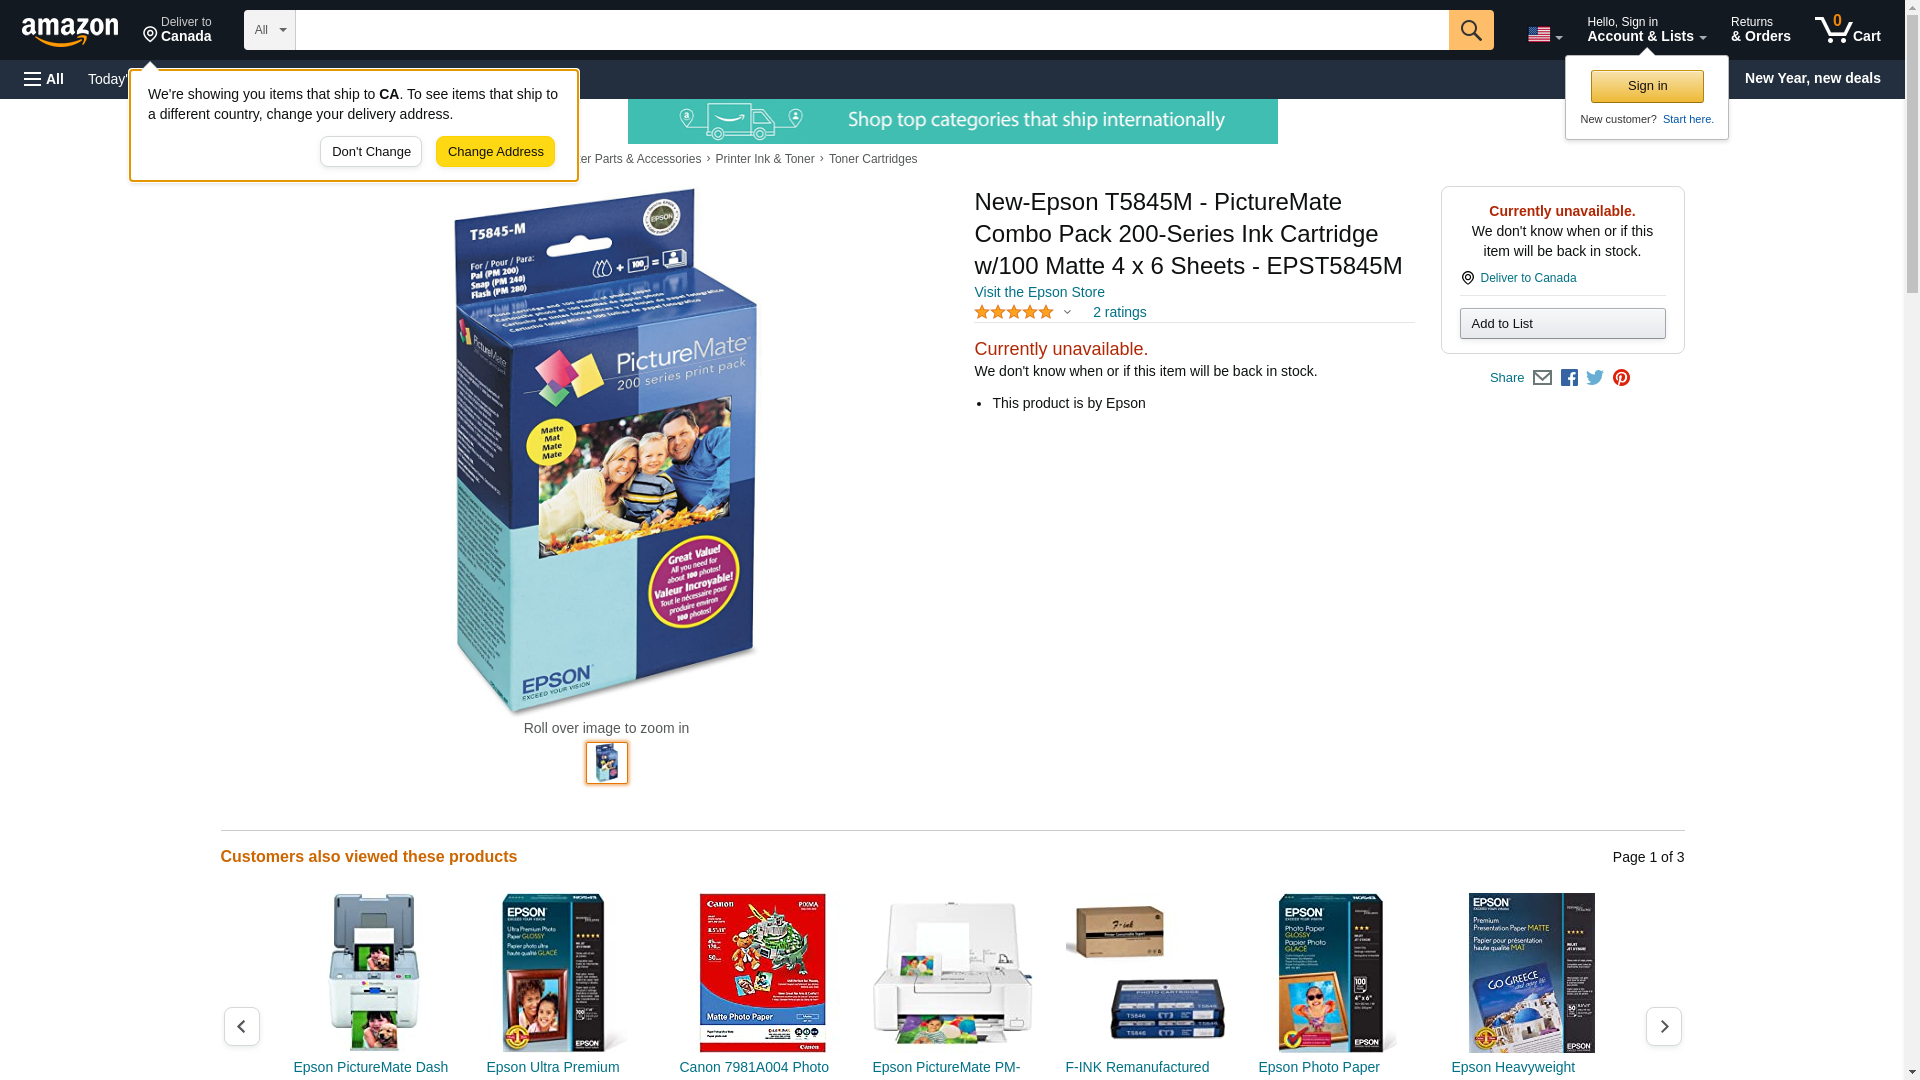This screenshot has height=1080, width=1920.
Task: Expand the All search category dropdown
Action: click(x=270, y=30)
